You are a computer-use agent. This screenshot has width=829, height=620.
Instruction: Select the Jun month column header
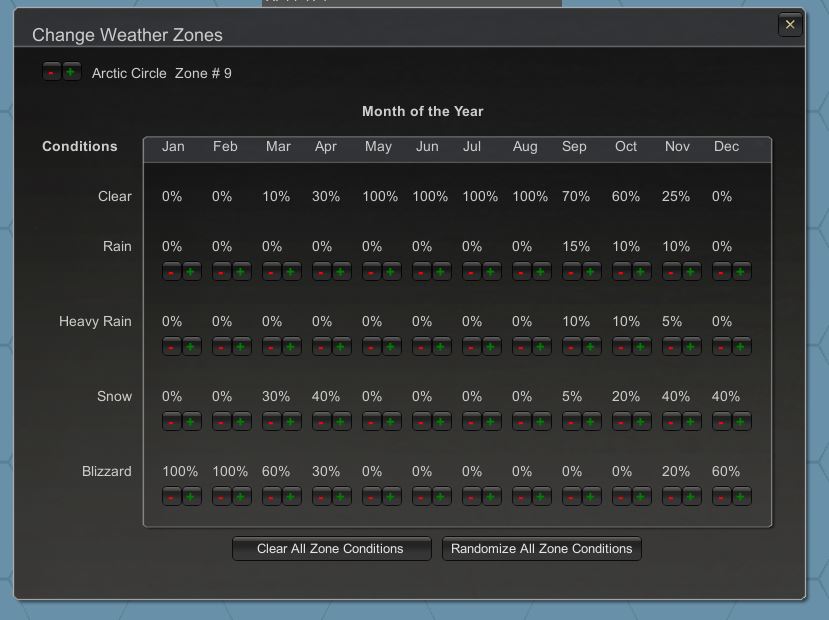click(427, 146)
